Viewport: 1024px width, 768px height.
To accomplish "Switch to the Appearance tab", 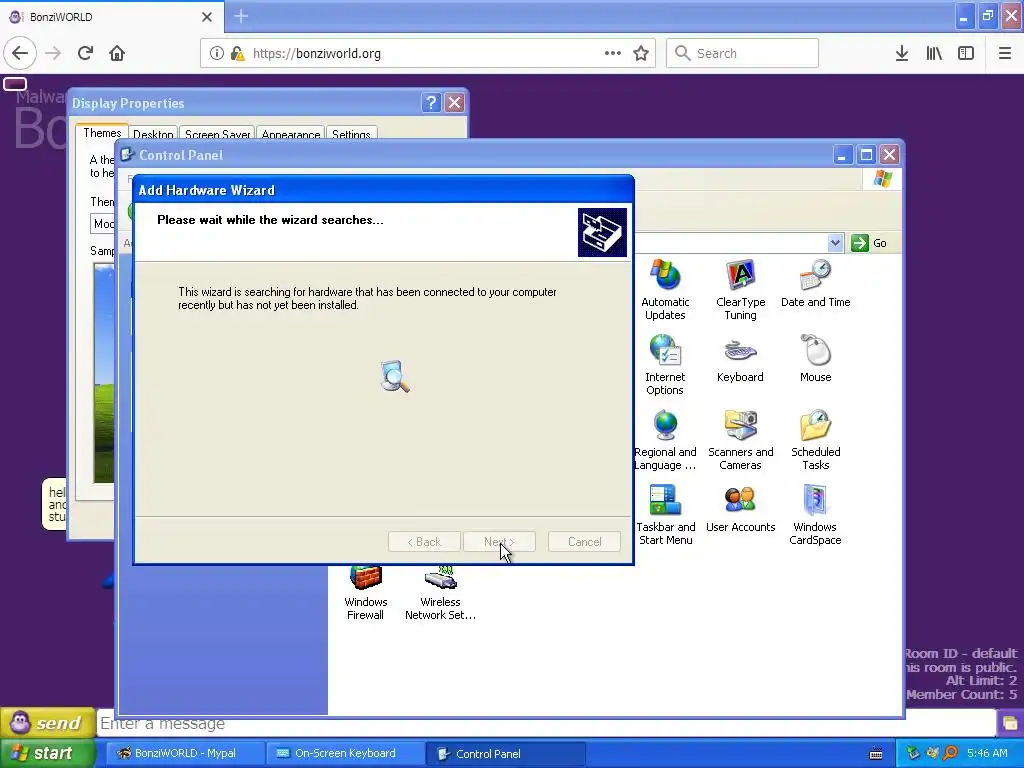I will 291,134.
